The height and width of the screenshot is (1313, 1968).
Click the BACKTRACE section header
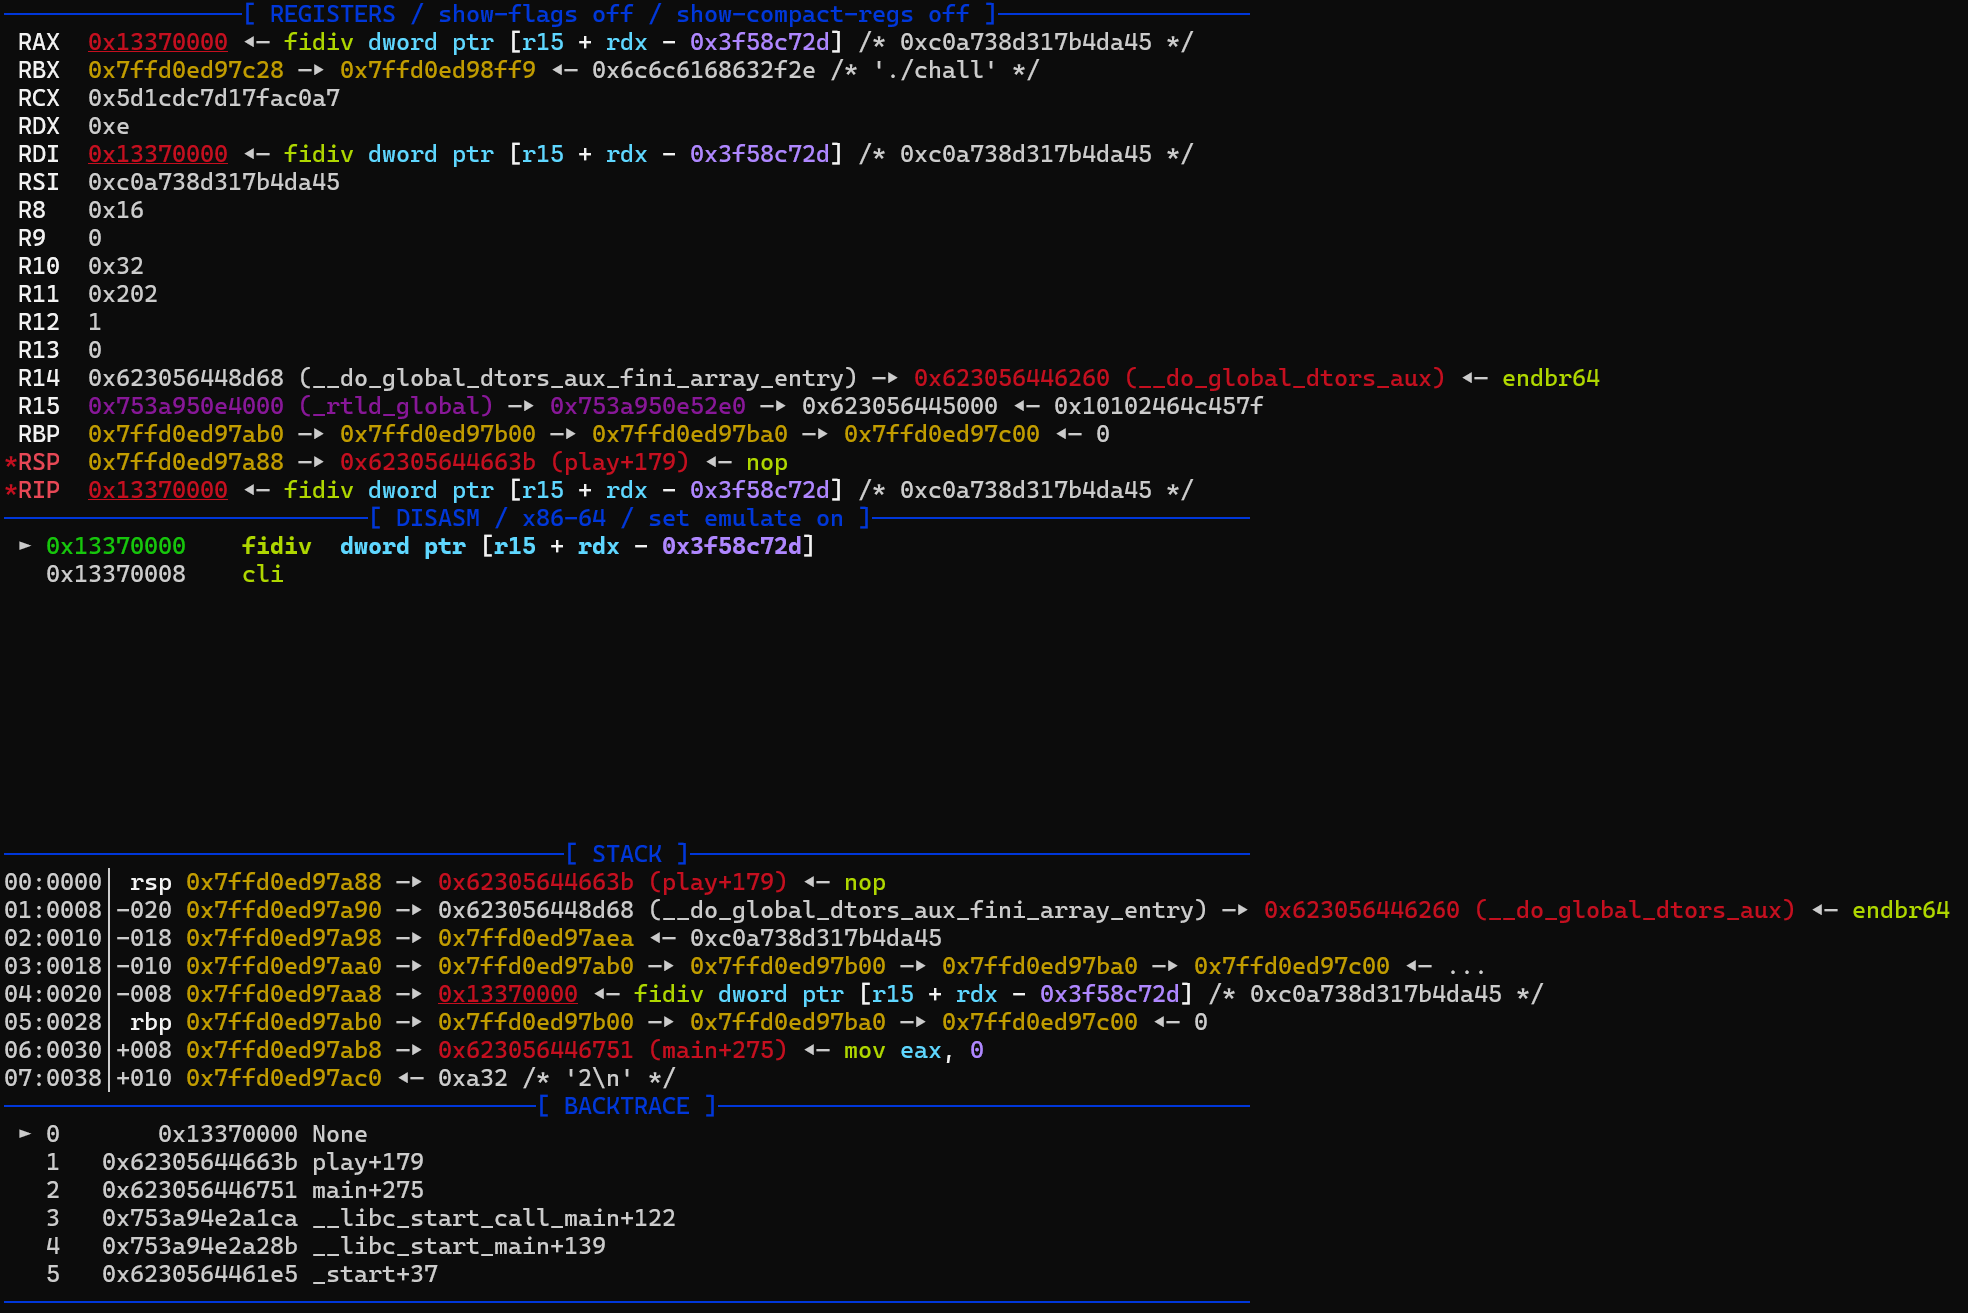[626, 1106]
